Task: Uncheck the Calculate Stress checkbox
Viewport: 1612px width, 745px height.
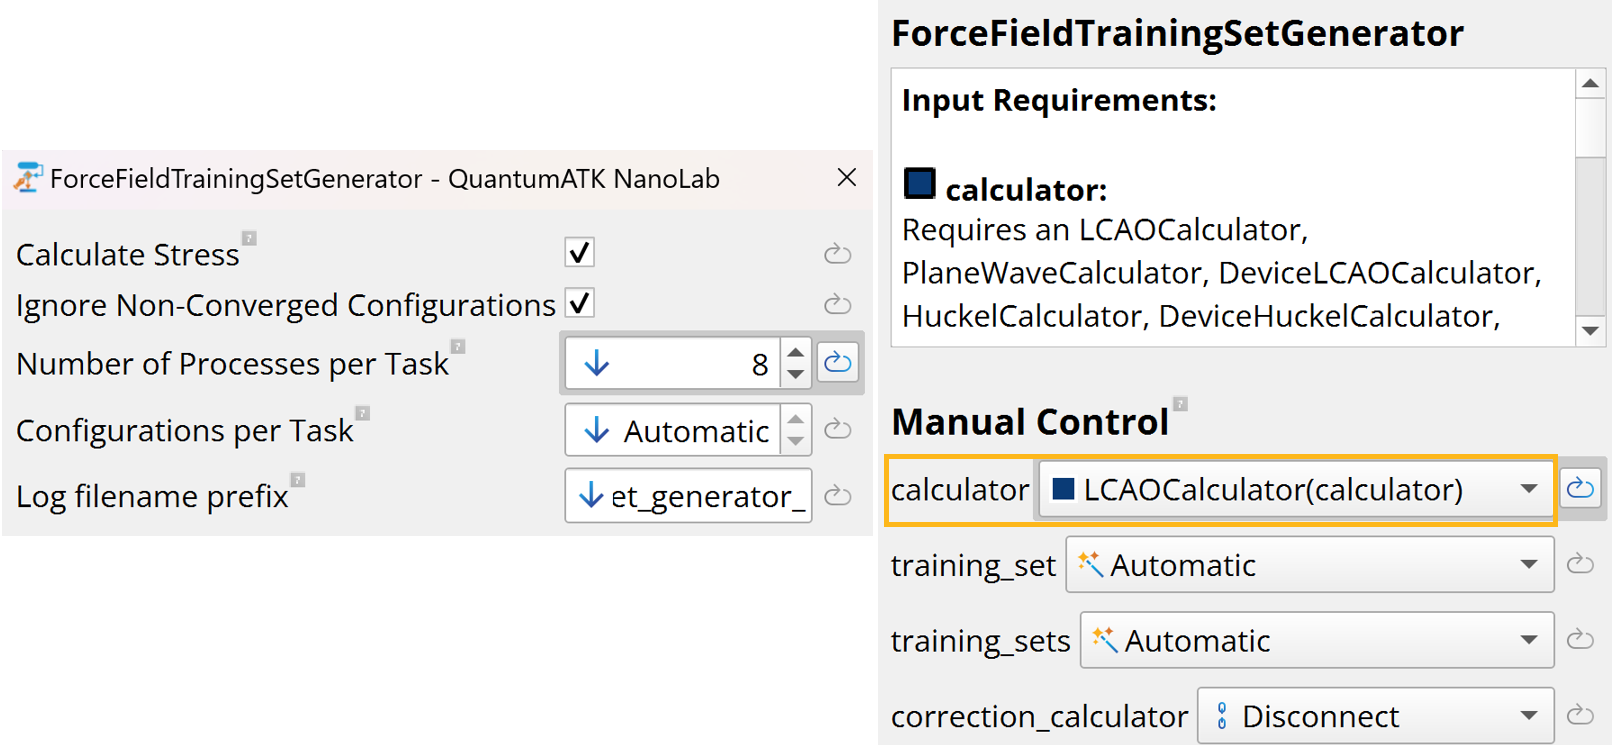Action: (x=580, y=252)
